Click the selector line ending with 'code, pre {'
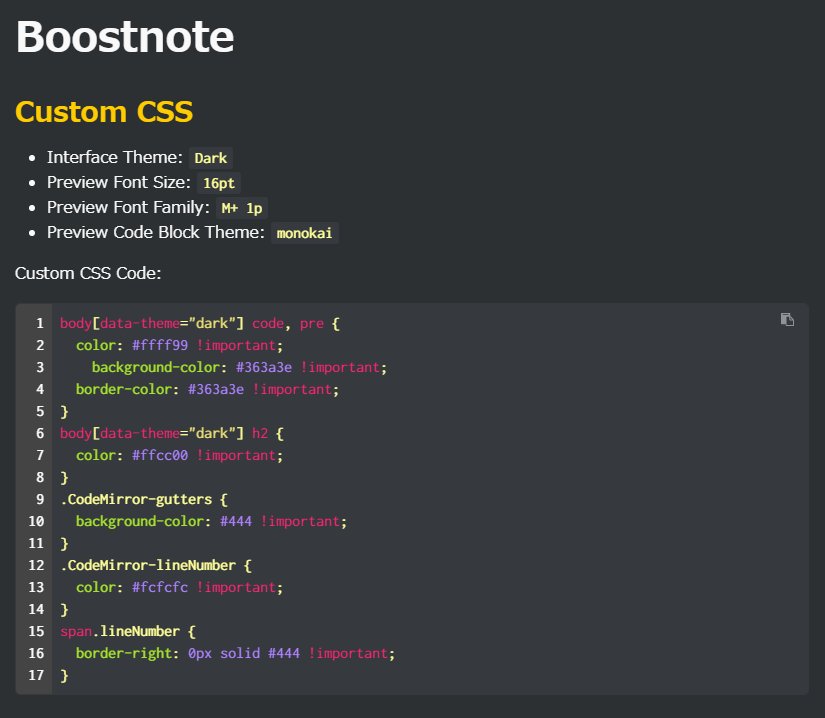825x718 pixels. [200, 323]
